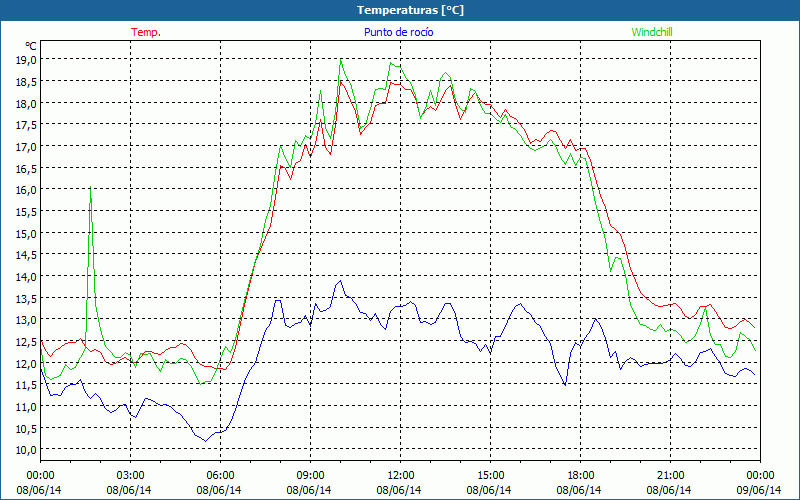Click the 11,0 y-axis value
Screen dimensions: 800x500
click(27, 407)
